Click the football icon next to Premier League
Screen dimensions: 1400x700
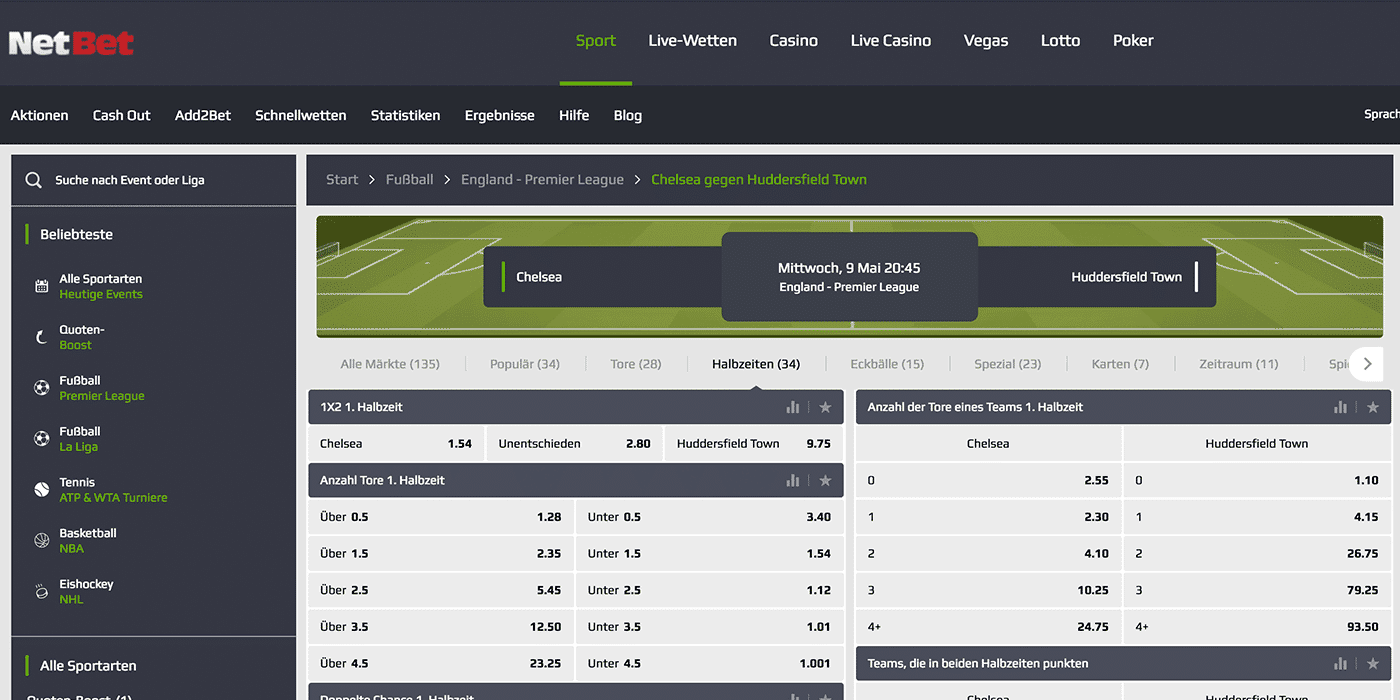click(42, 388)
